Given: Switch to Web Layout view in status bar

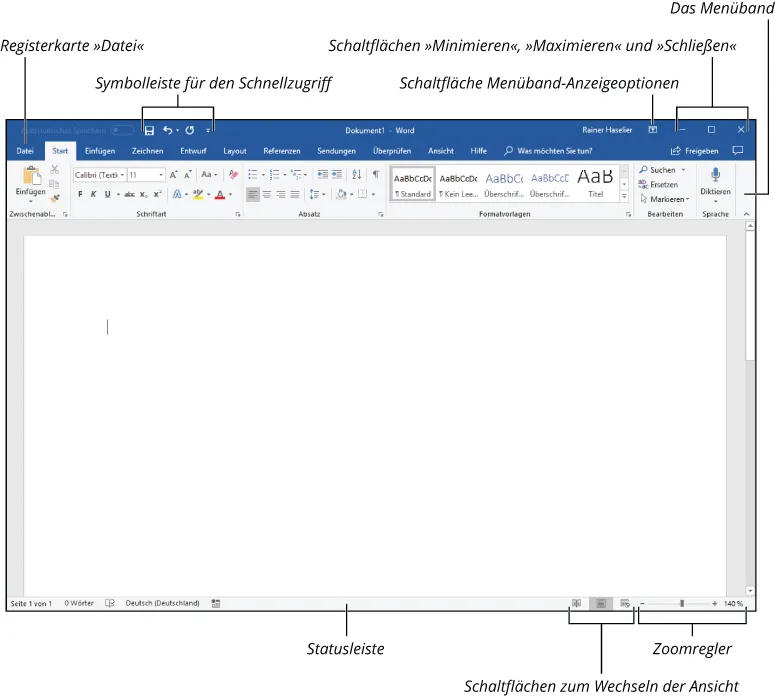Looking at the screenshot, I should (625, 604).
